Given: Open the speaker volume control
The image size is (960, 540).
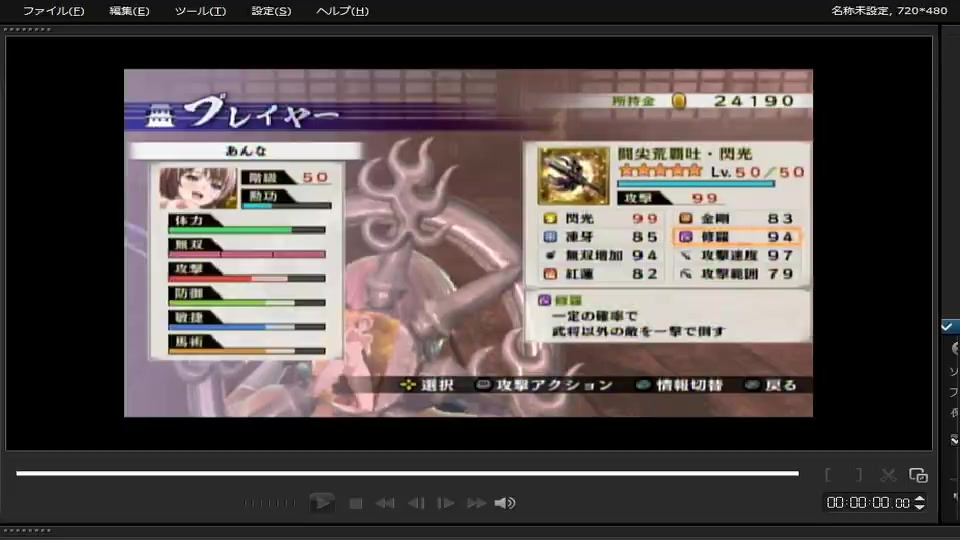Looking at the screenshot, I should coord(504,503).
